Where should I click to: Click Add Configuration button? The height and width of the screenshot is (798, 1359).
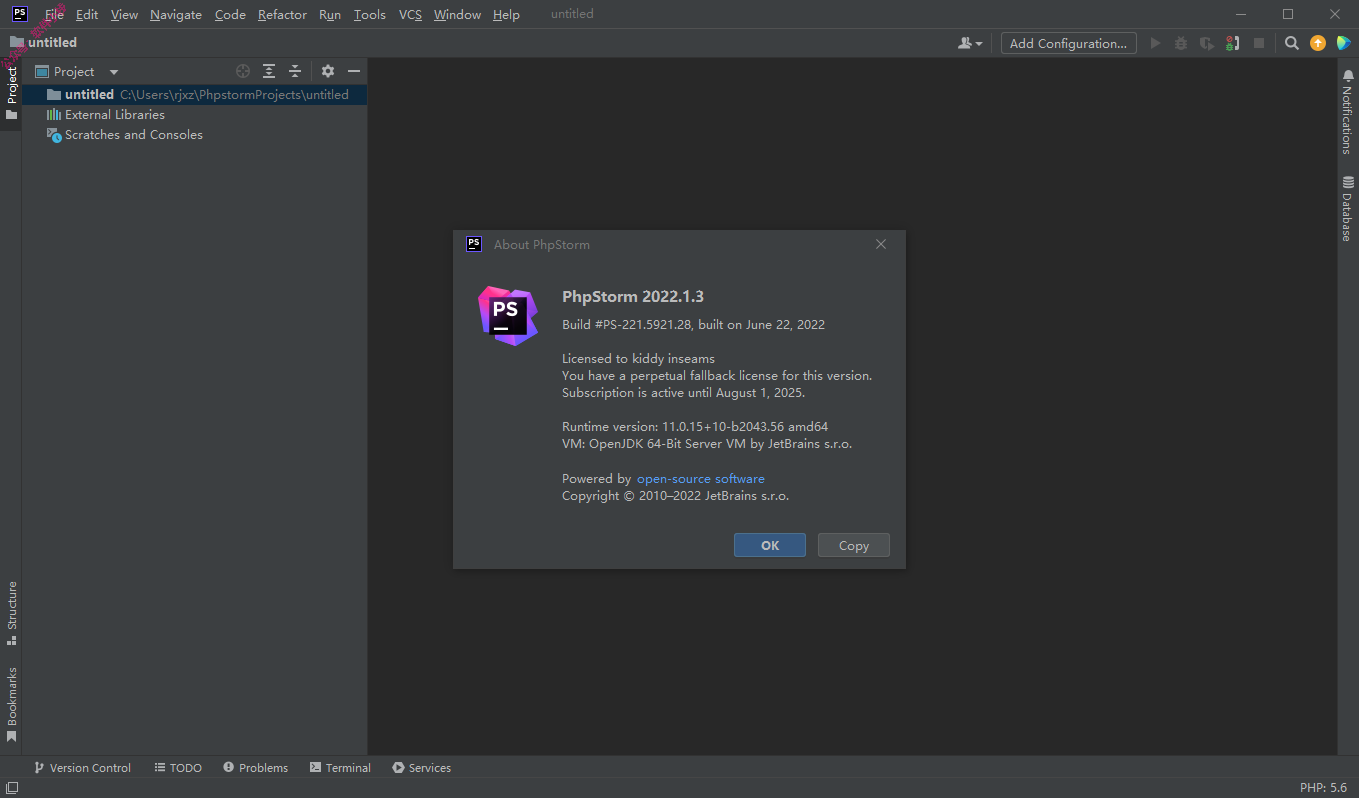coord(1068,43)
